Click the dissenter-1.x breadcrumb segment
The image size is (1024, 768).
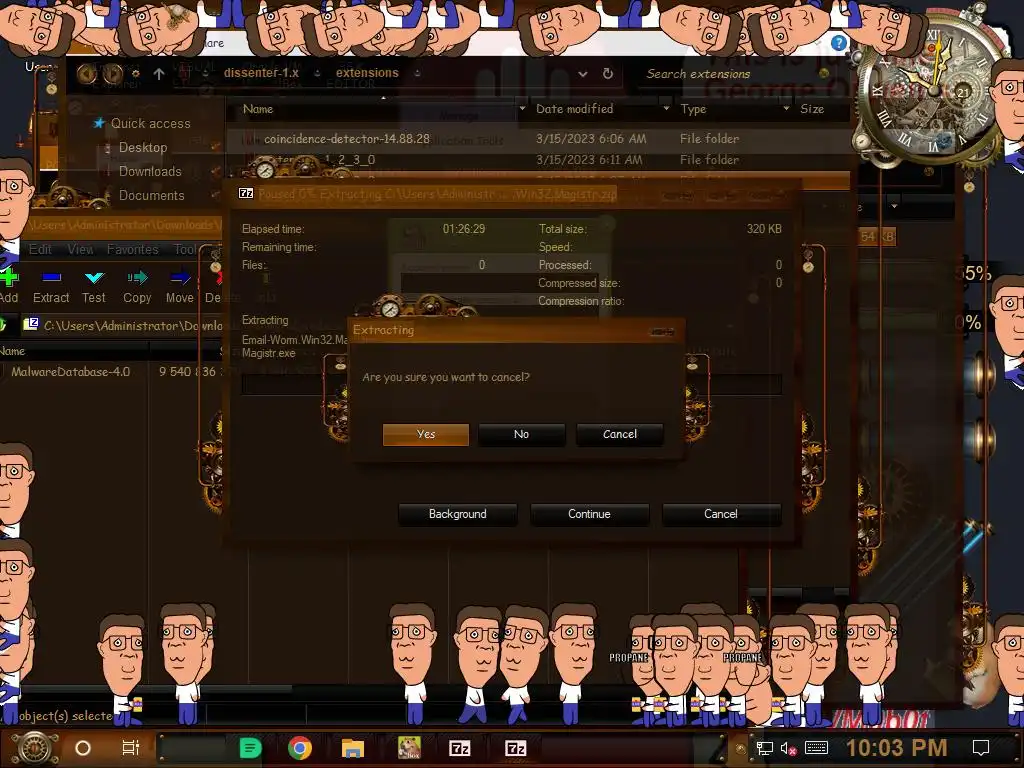[x=261, y=73]
